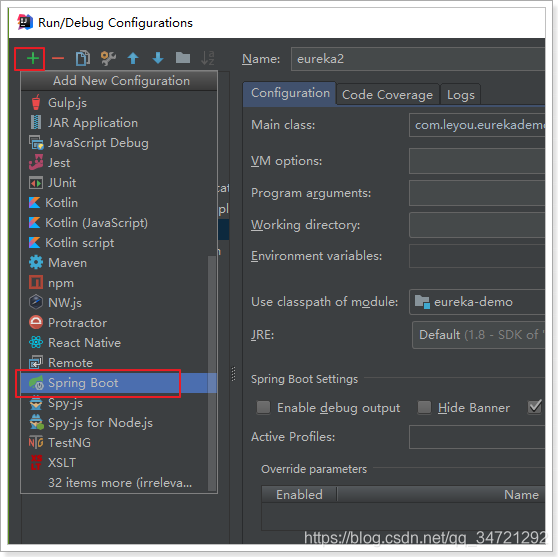Open the JRE Default dropdown
This screenshot has height=557, width=558.
[478, 335]
